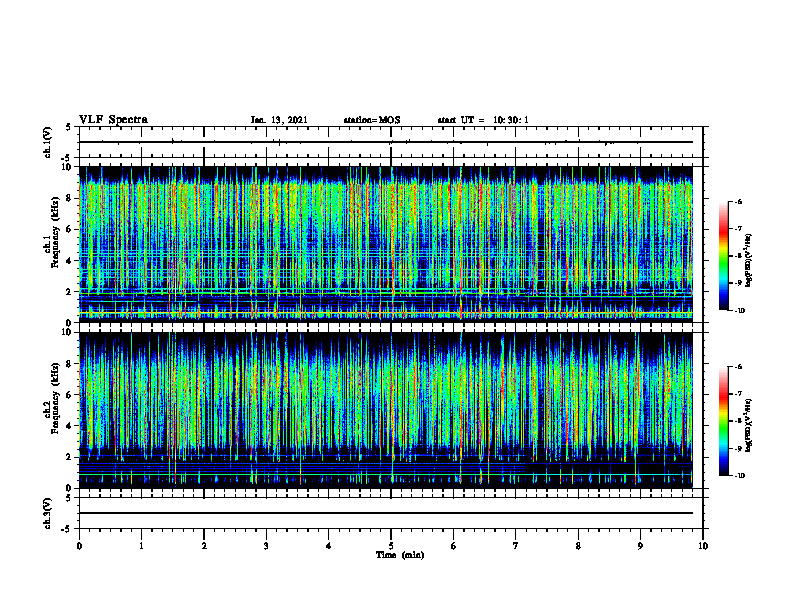The height and width of the screenshot is (612, 792).
Task: Click the "10" tick on the time axis
Action: (x=703, y=546)
